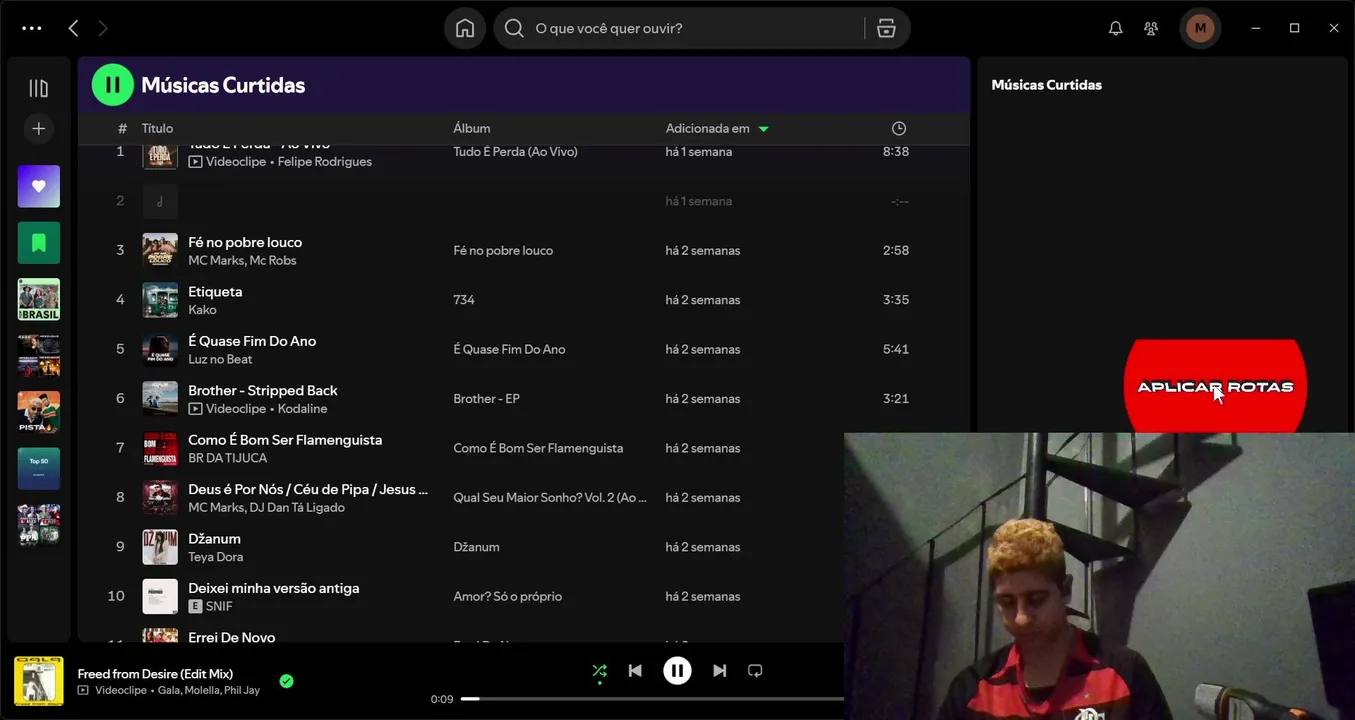Screen dimensions: 1355x720
Task: Open the artist Kako link
Action: 202,310
